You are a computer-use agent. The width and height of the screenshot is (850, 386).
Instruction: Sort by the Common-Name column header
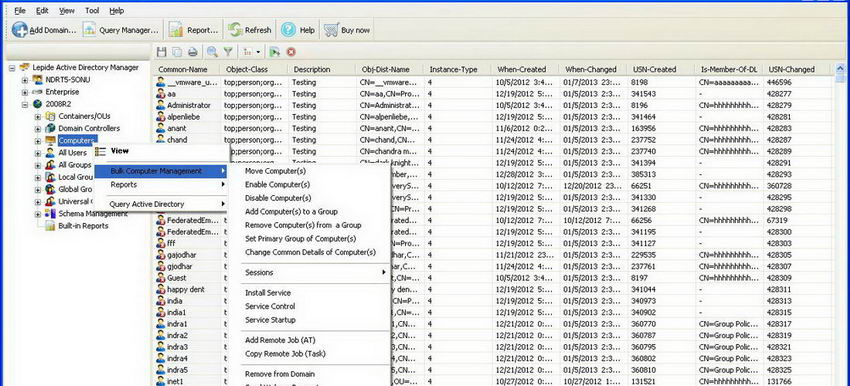(x=186, y=69)
